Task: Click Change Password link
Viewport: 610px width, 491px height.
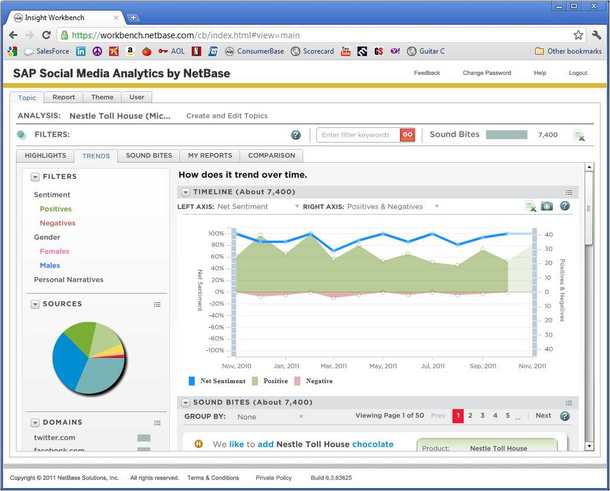Action: pos(487,73)
